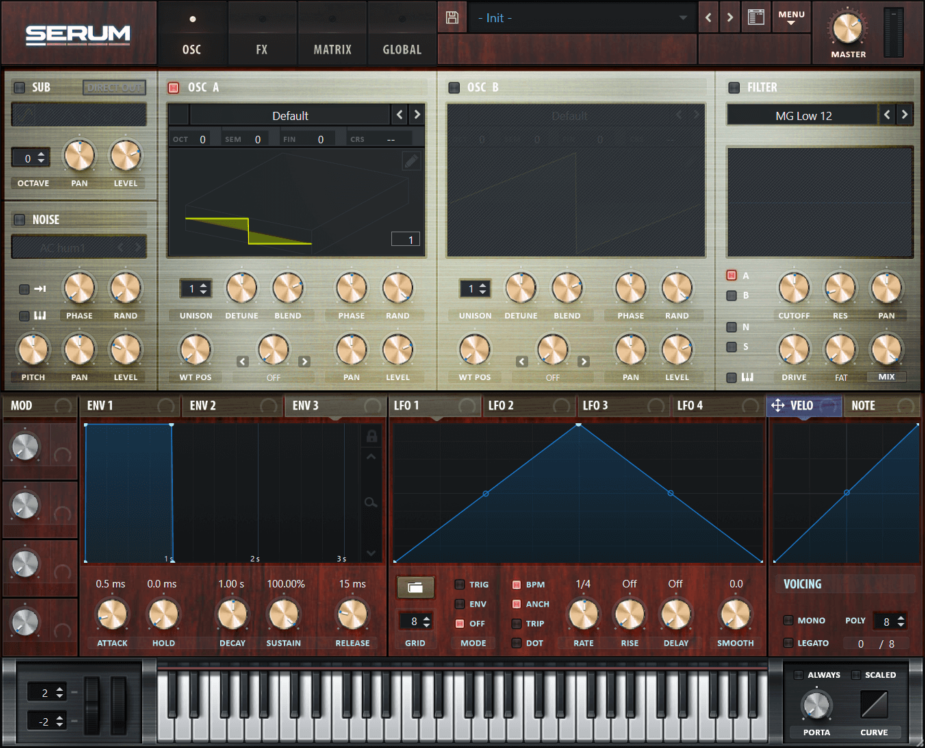Click the ENV 1 ATTACK knob

pos(112,615)
